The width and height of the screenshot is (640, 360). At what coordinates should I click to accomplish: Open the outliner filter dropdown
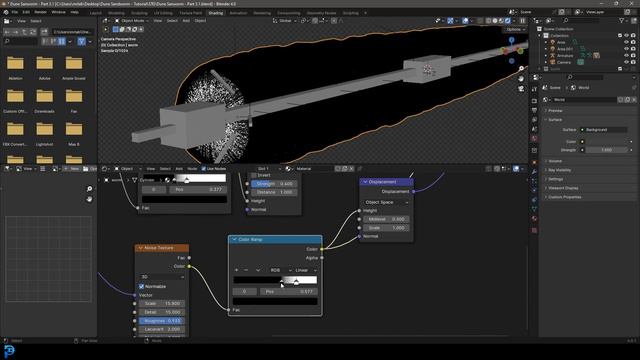click(x=623, y=20)
